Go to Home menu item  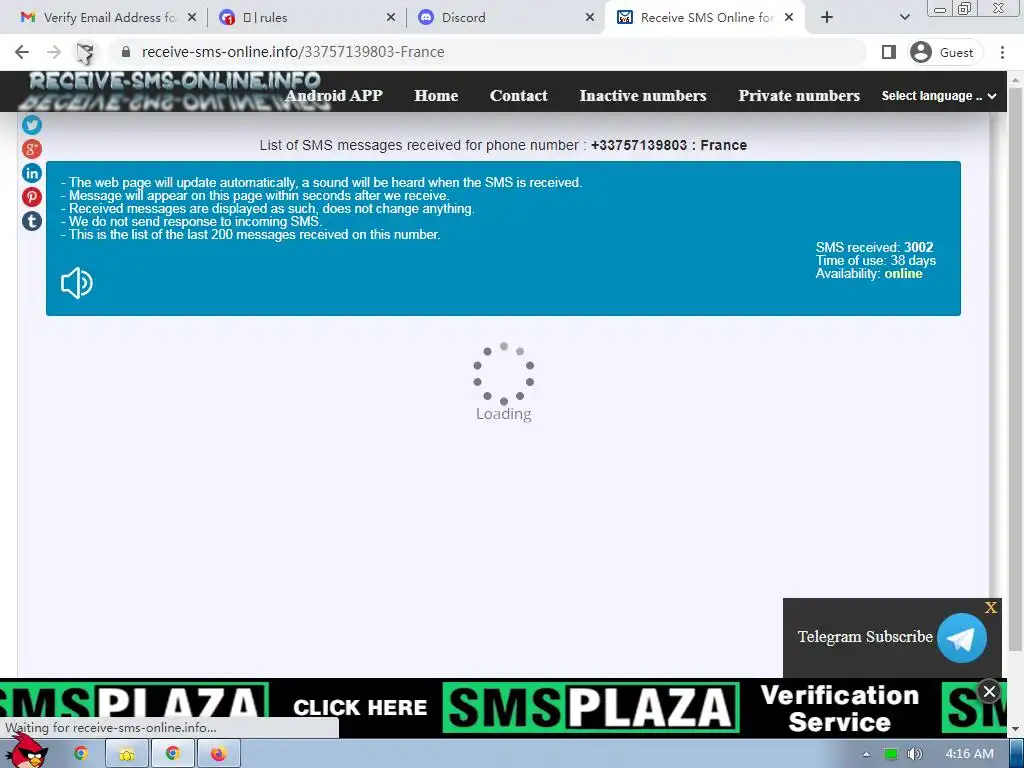436,96
